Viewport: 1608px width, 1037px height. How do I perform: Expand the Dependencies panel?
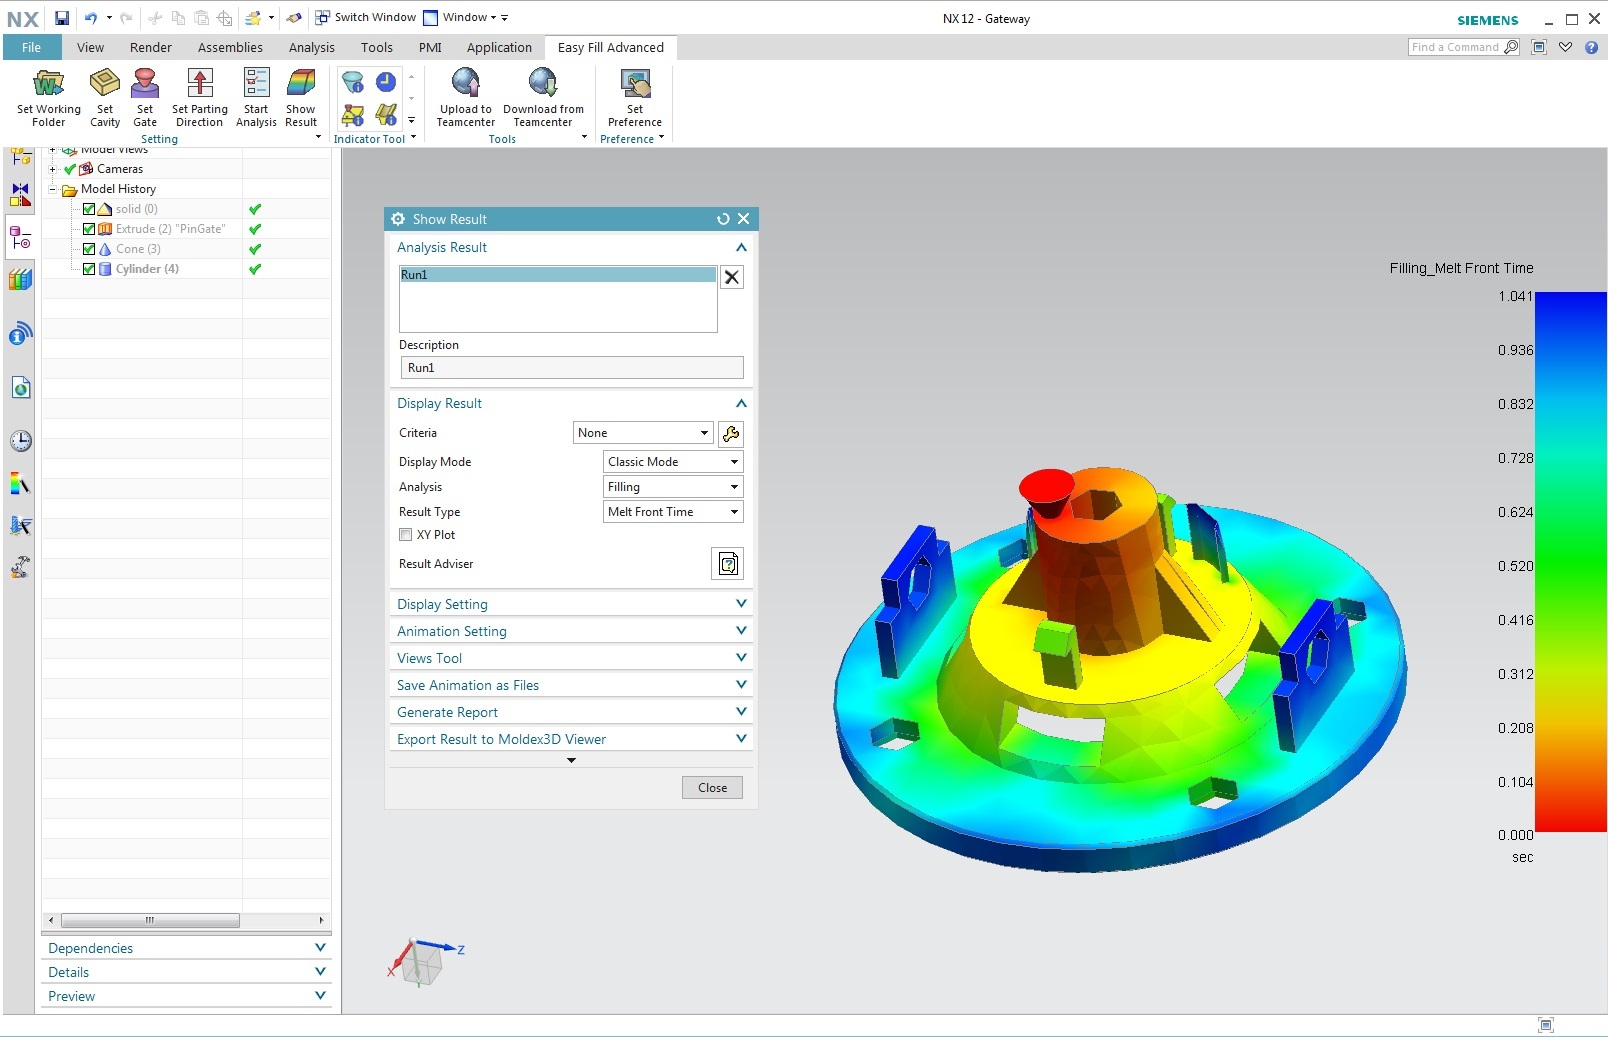tap(187, 948)
